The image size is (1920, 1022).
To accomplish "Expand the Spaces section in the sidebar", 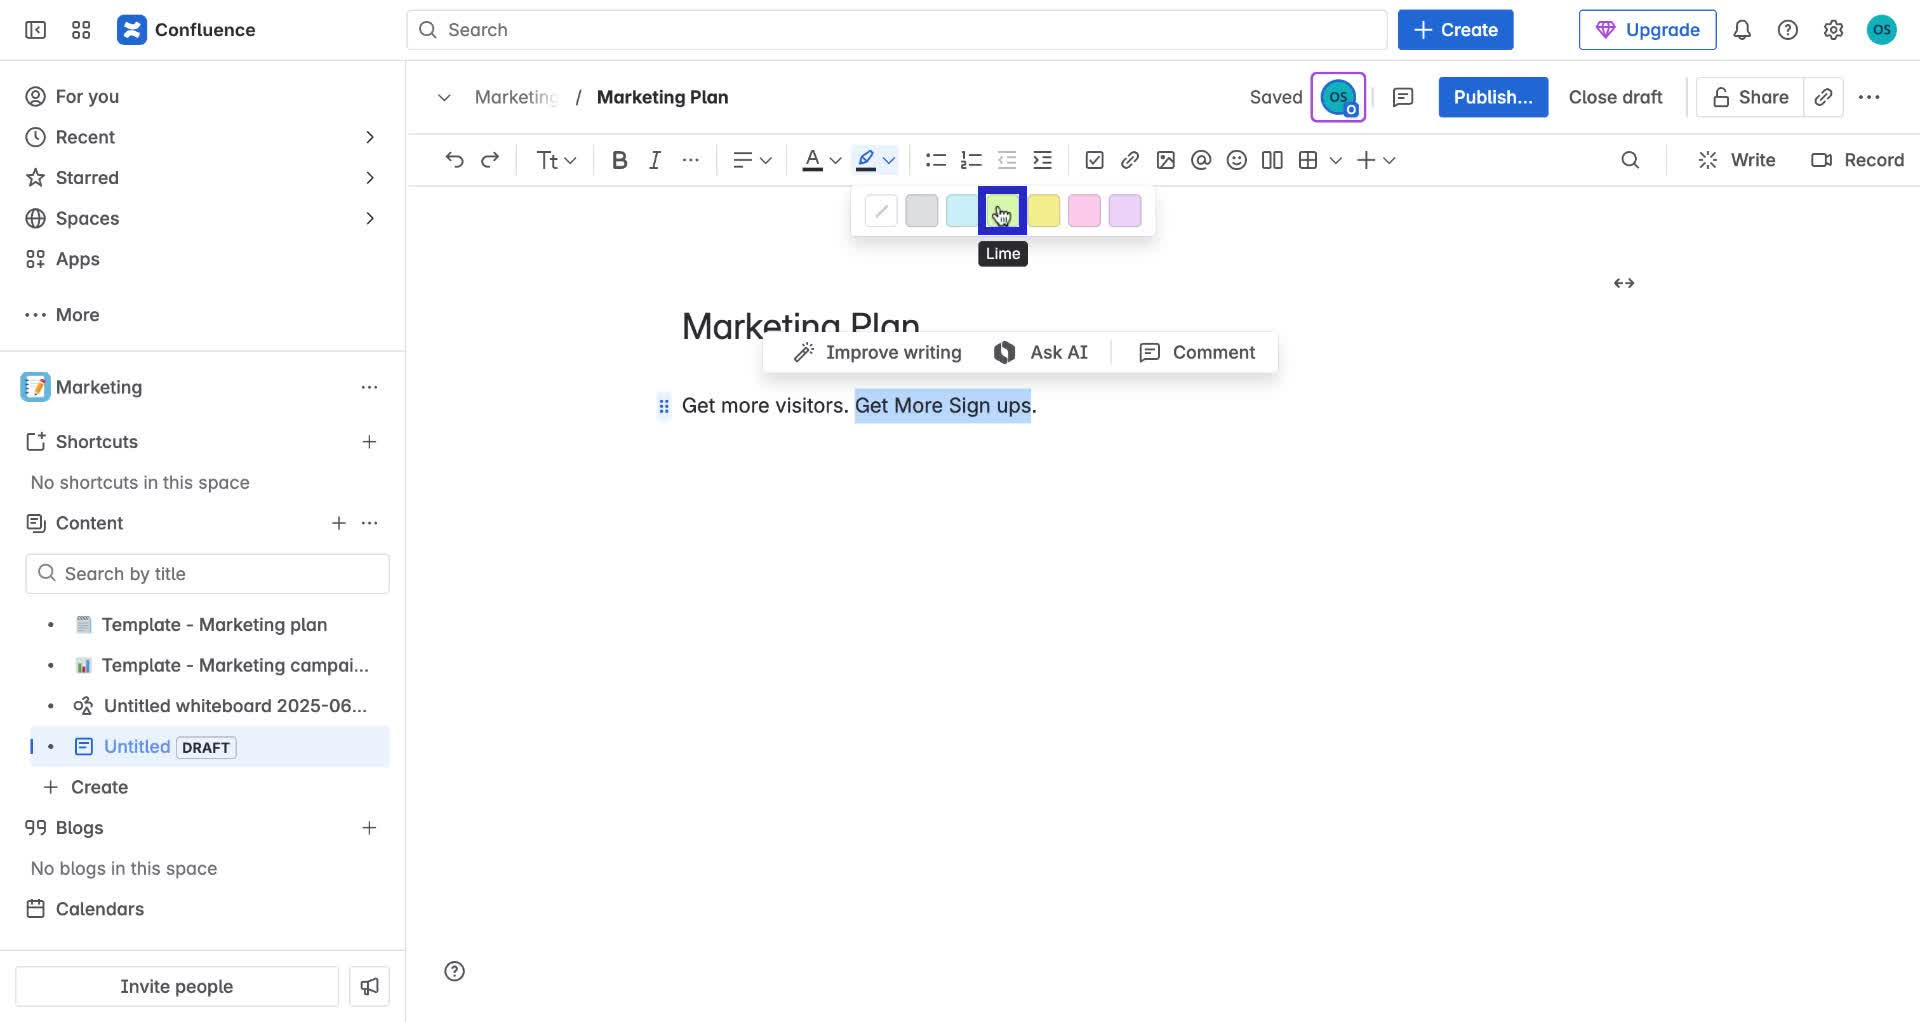I will point(370,218).
